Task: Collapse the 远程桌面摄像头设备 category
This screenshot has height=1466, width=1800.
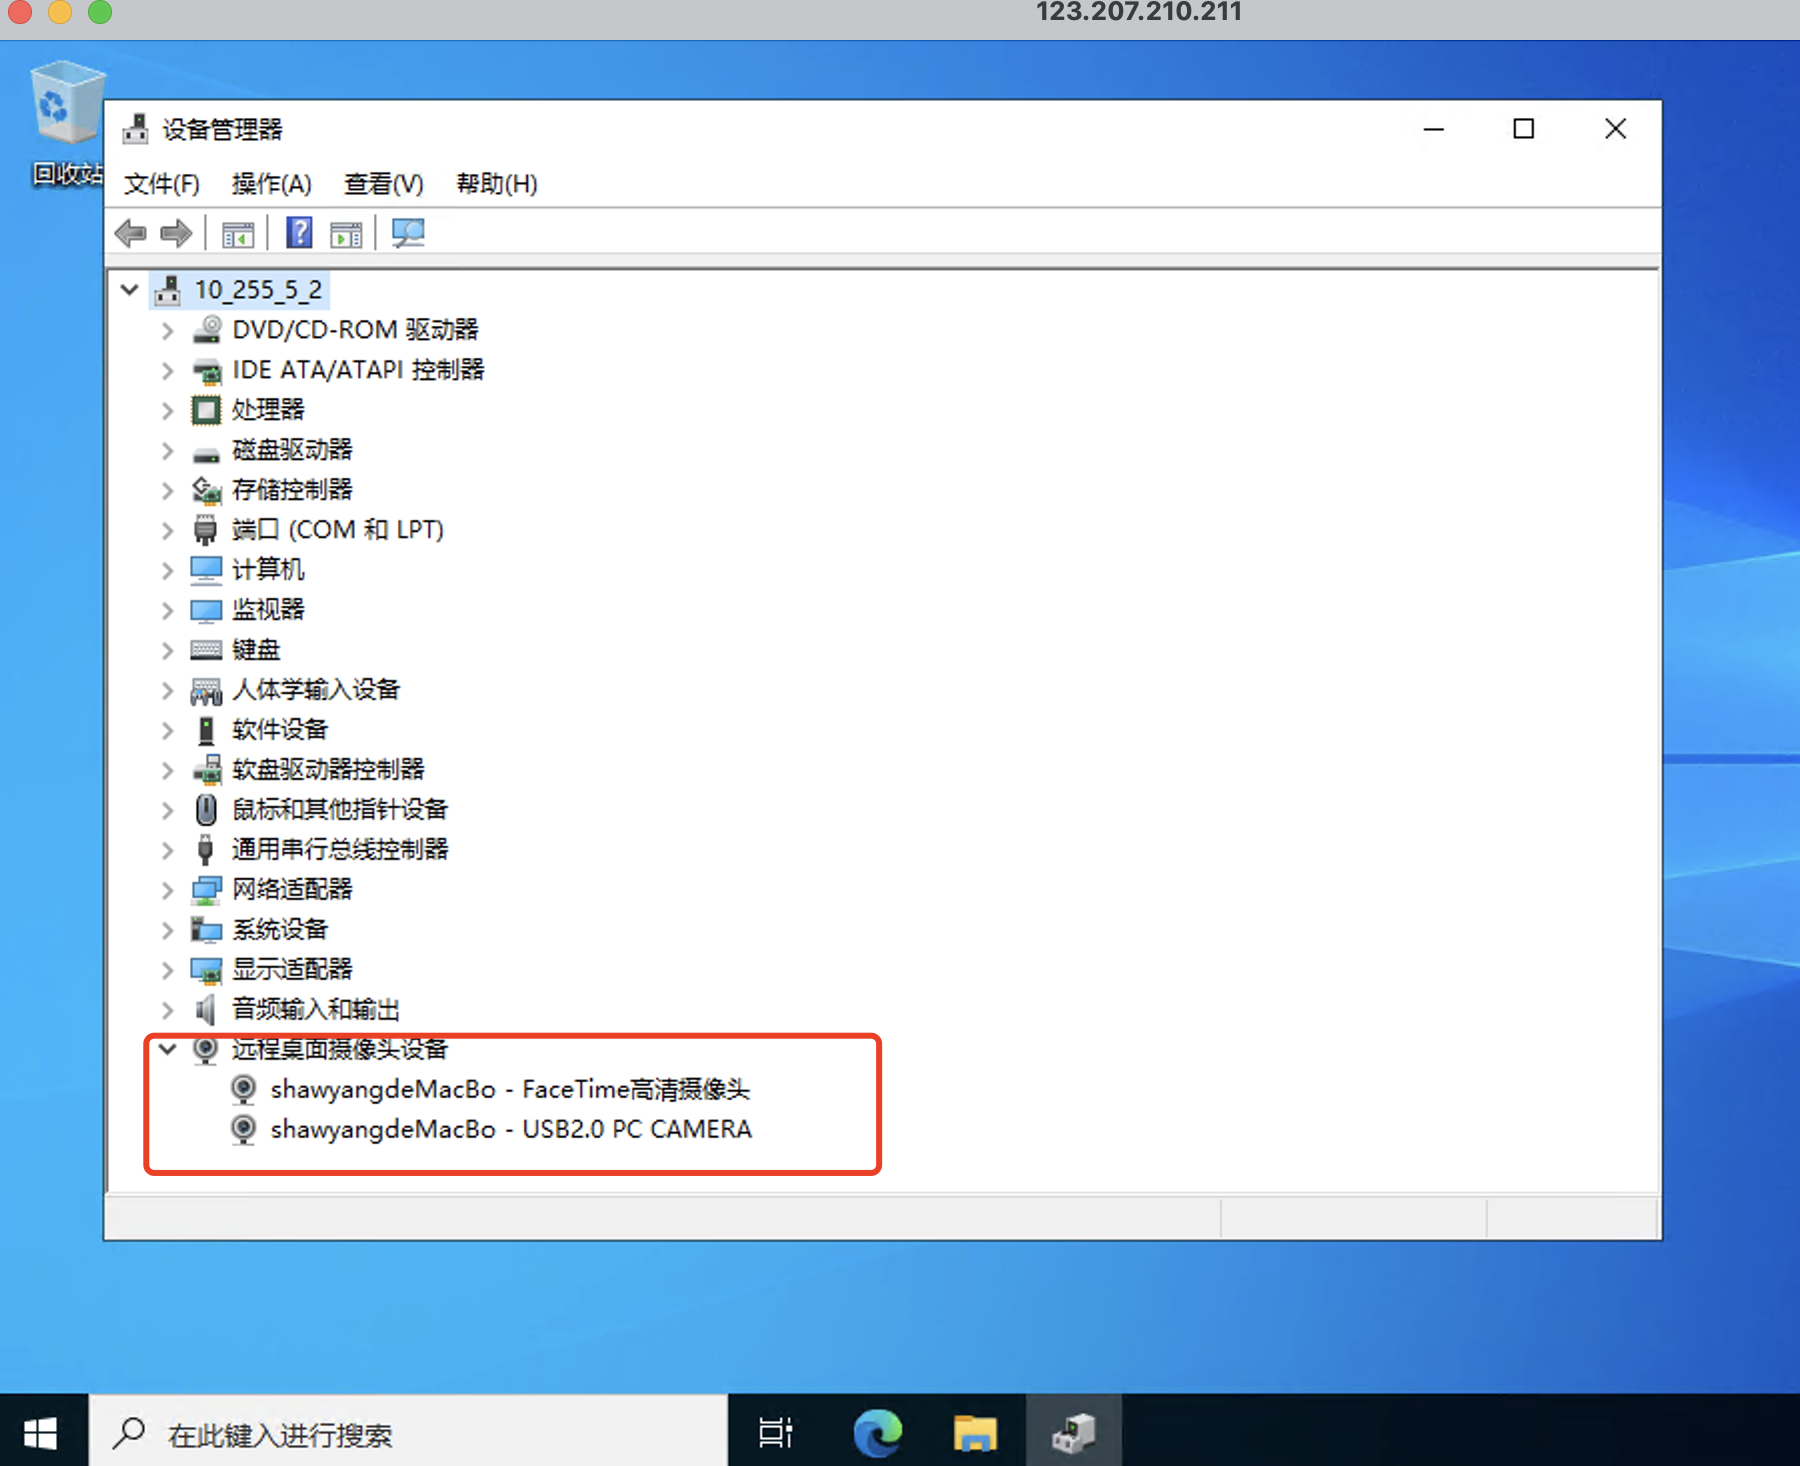Action: pos(168,1049)
